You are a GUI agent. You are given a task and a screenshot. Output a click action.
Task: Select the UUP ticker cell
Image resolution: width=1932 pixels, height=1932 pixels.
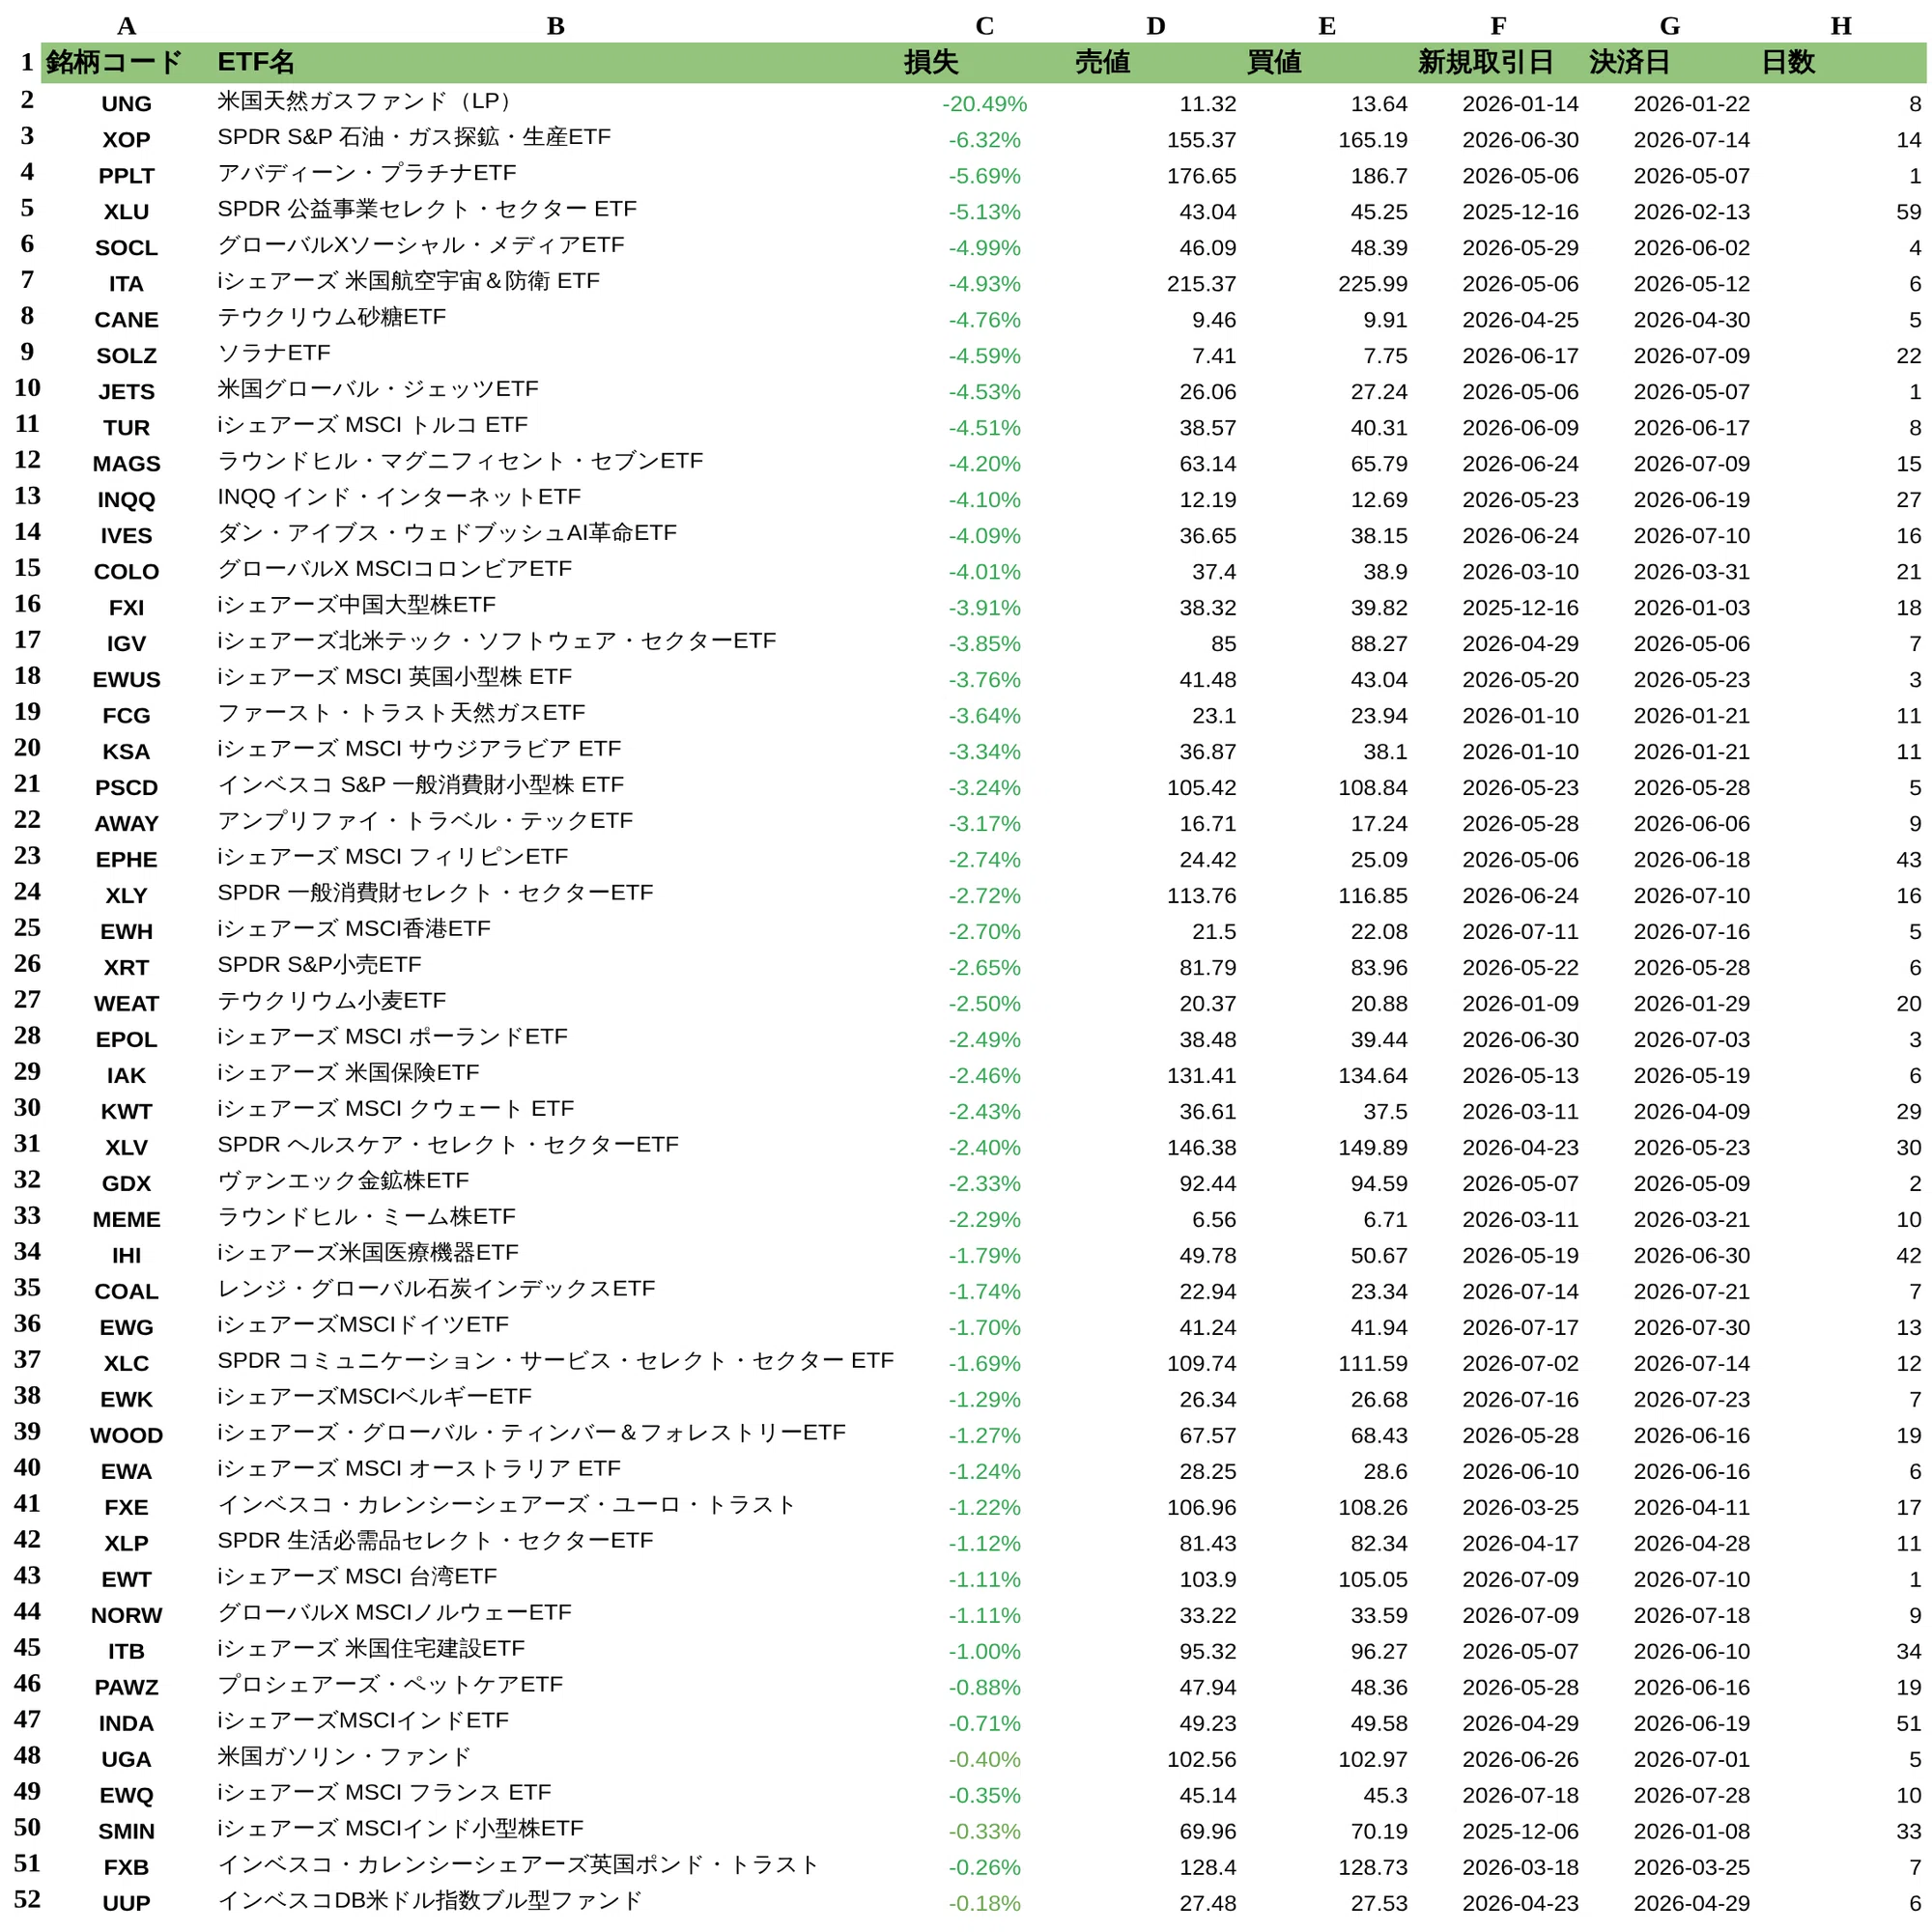[126, 1903]
